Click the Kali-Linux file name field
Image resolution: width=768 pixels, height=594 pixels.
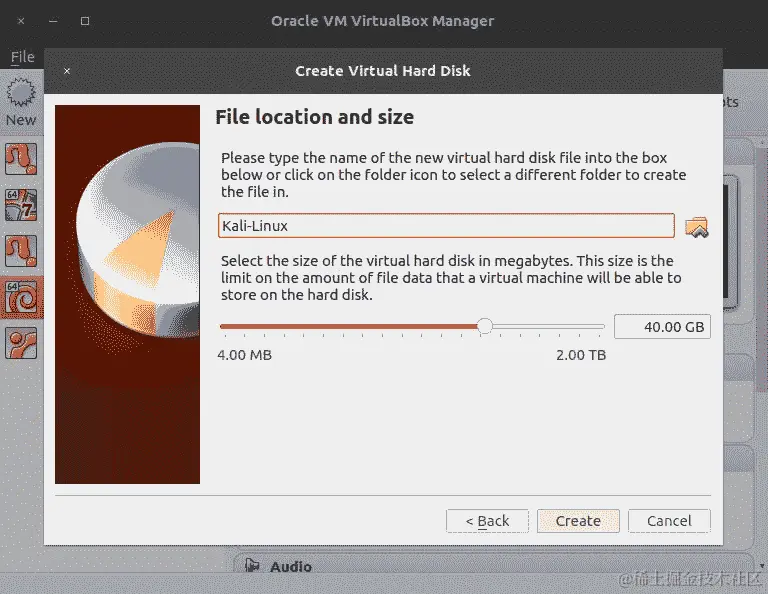446,226
